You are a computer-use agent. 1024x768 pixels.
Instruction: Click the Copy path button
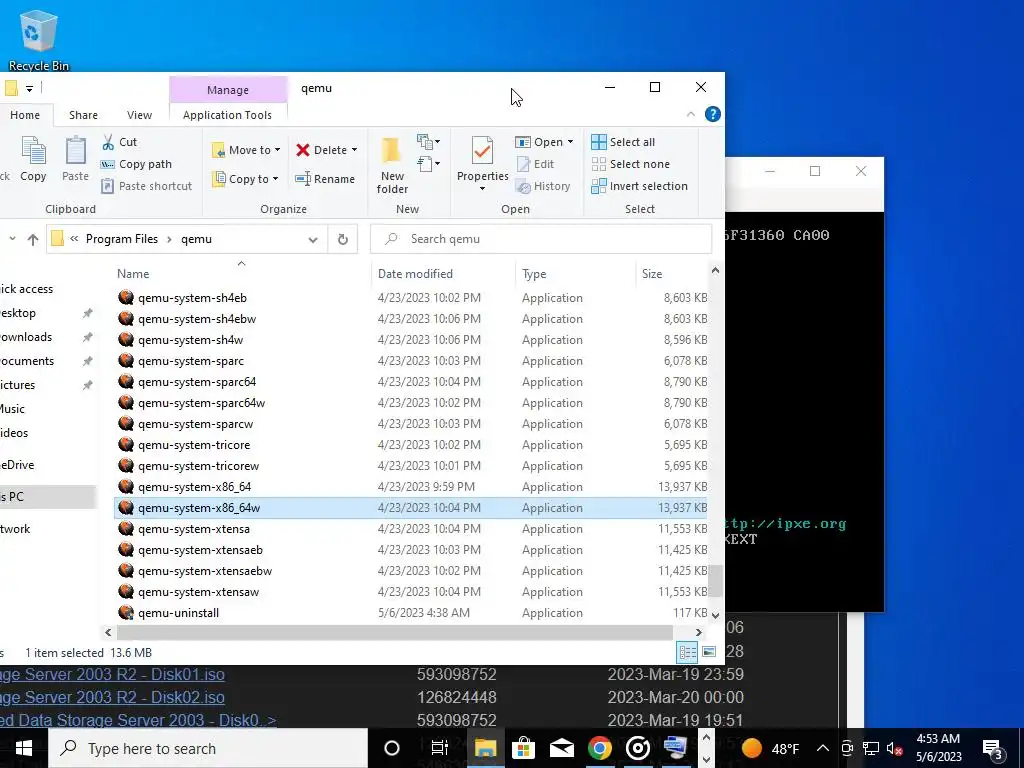[x=136, y=164]
